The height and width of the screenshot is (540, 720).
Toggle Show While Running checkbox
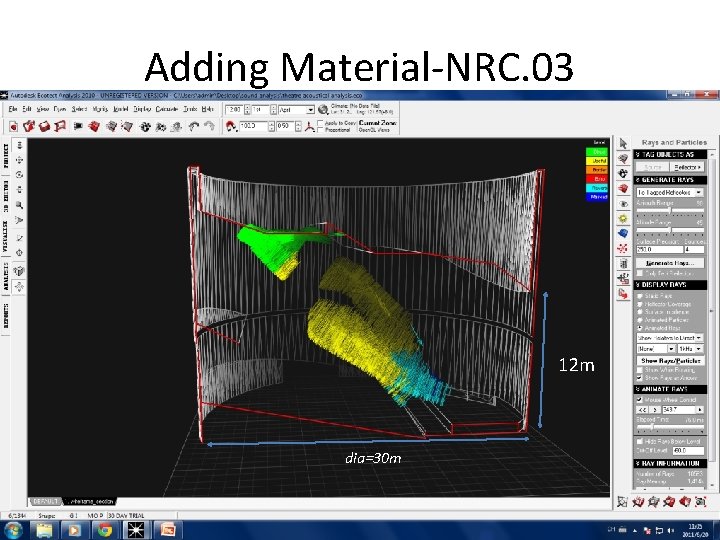tap(640, 370)
